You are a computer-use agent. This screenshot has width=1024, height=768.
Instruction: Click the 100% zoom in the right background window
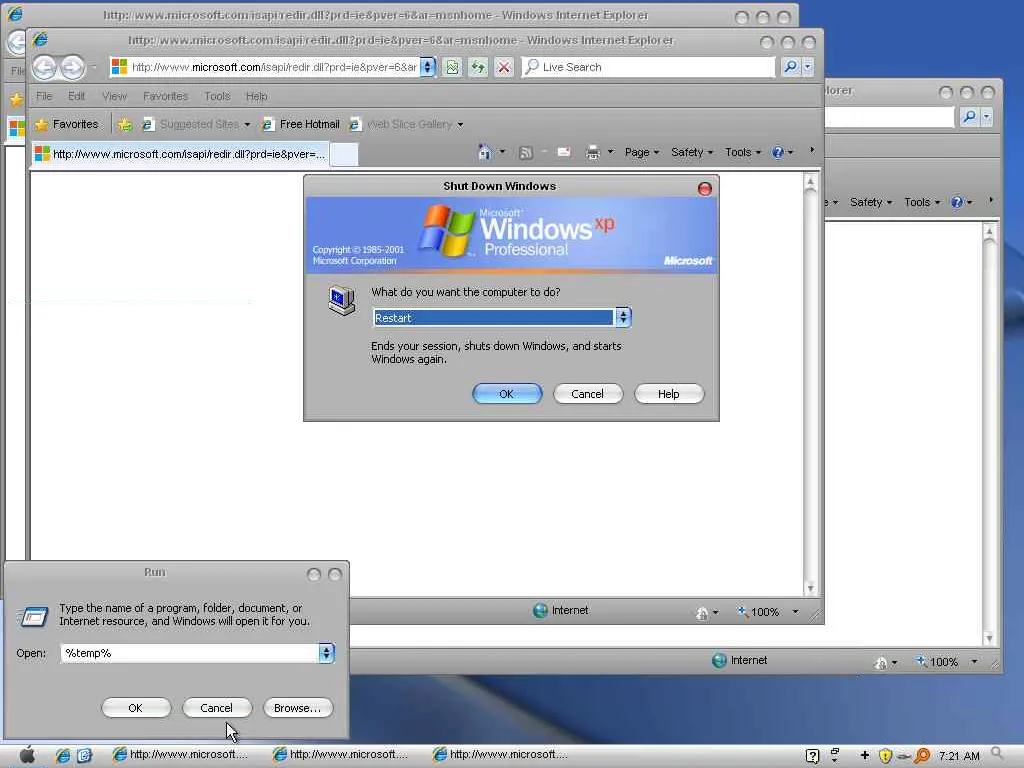tap(944, 662)
